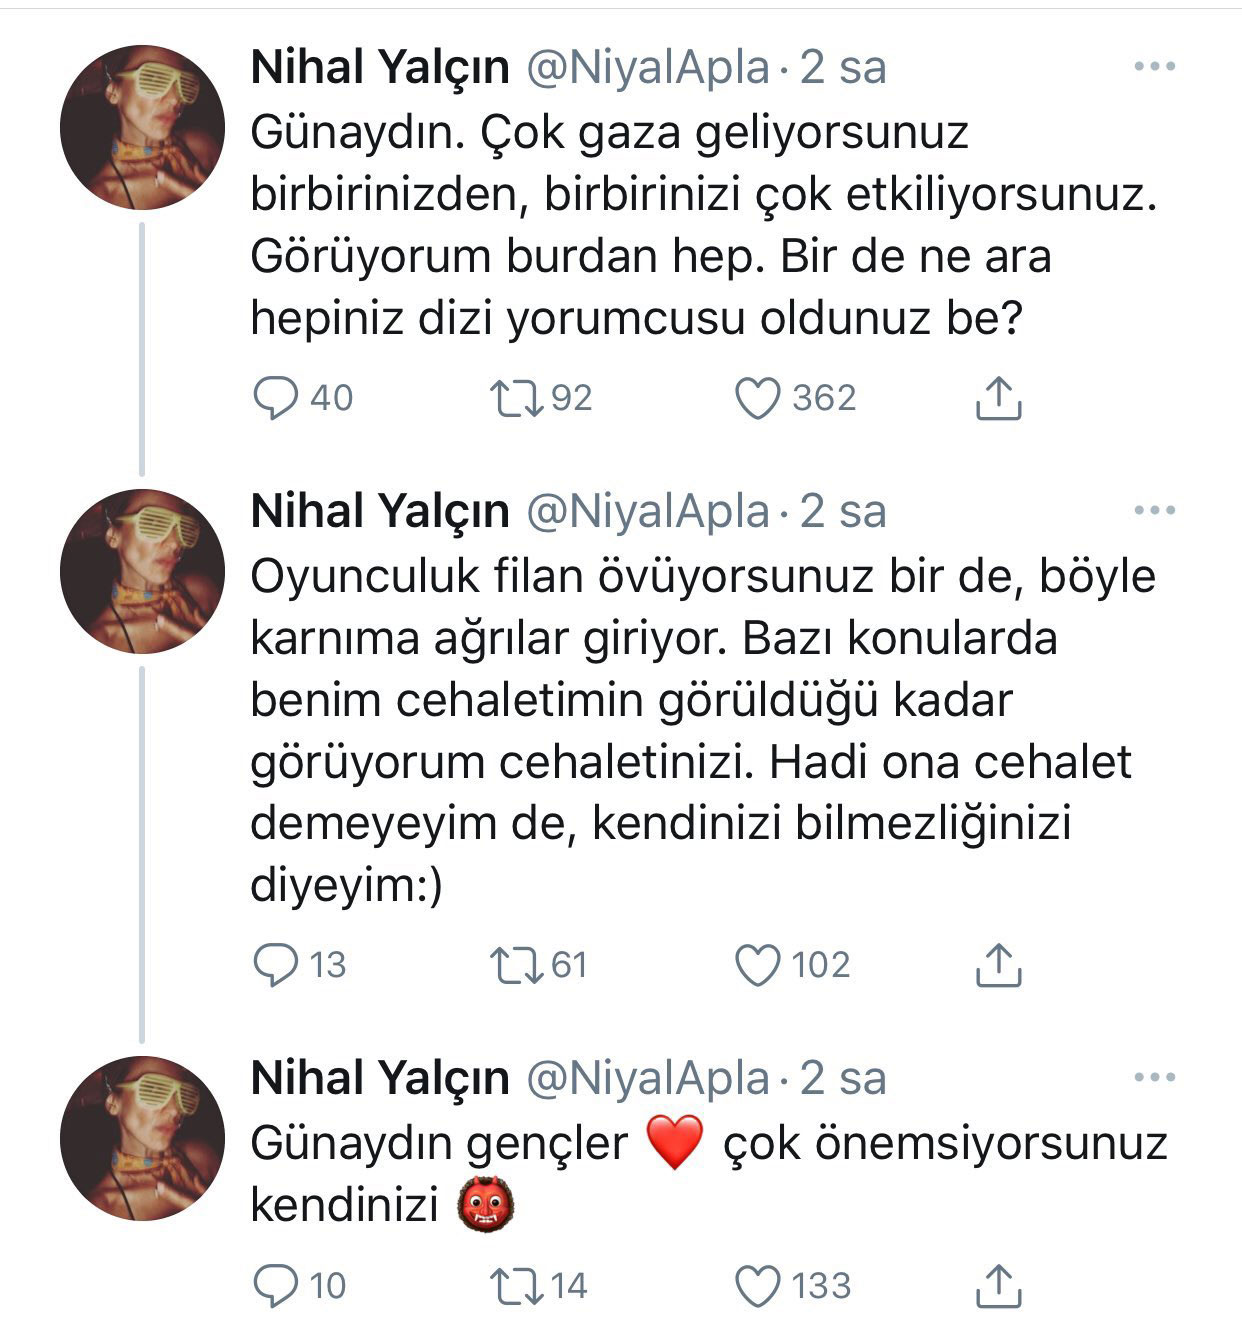Screen dimensions: 1242x1334
Task: Open the first tweet's profile picture
Action: (x=142, y=127)
